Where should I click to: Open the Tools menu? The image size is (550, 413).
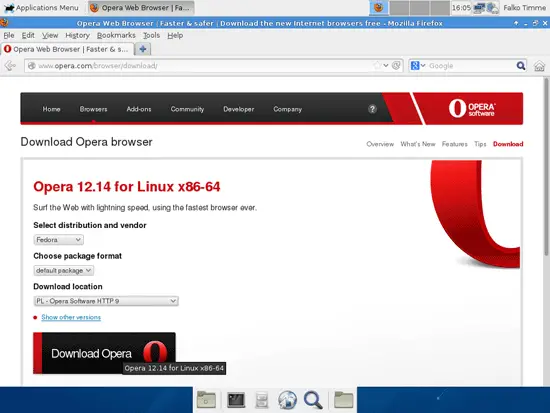(151, 35)
